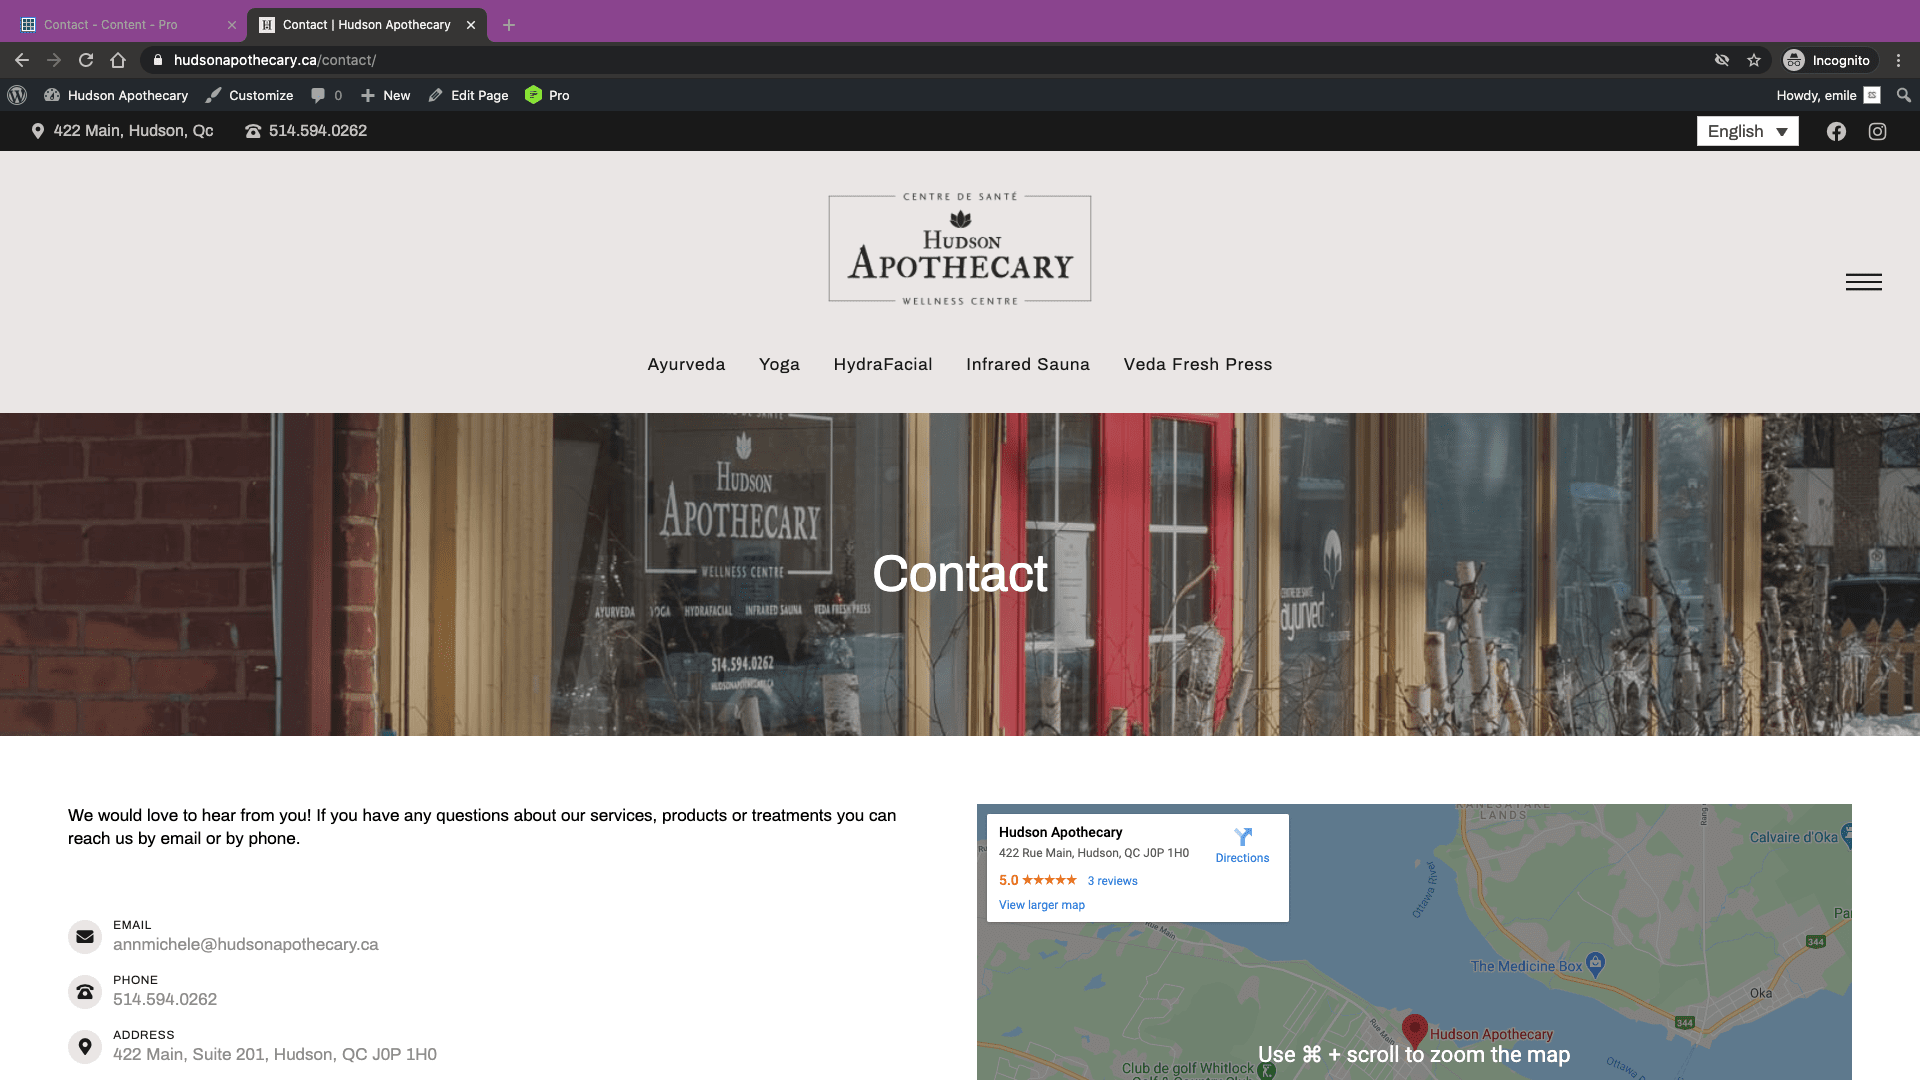1920x1080 pixels.
Task: Click Edit Page in the admin bar
Action: click(x=468, y=95)
